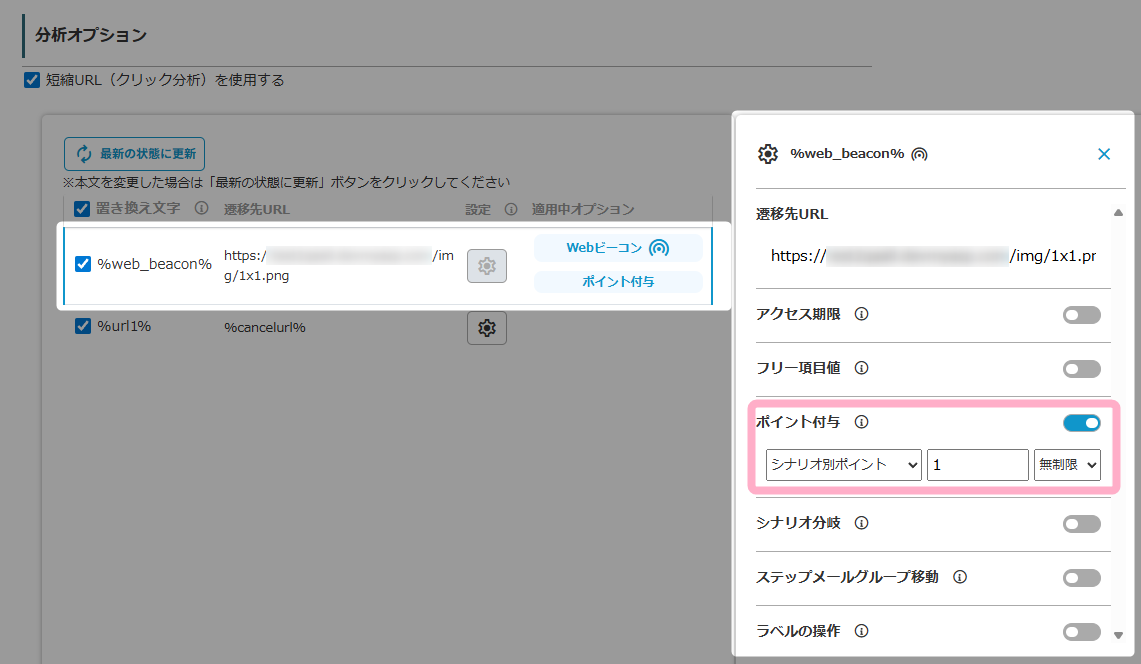The height and width of the screenshot is (664, 1141).
Task: Click info icon next to シナリオ分岐
Action: point(861,523)
